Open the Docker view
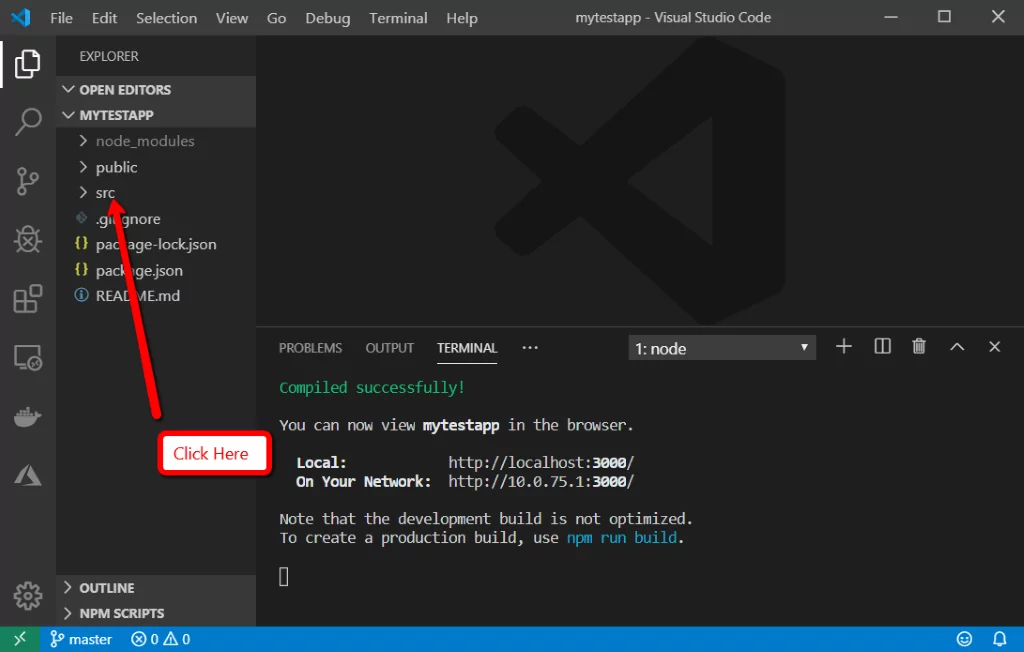This screenshot has width=1024, height=652. point(27,416)
